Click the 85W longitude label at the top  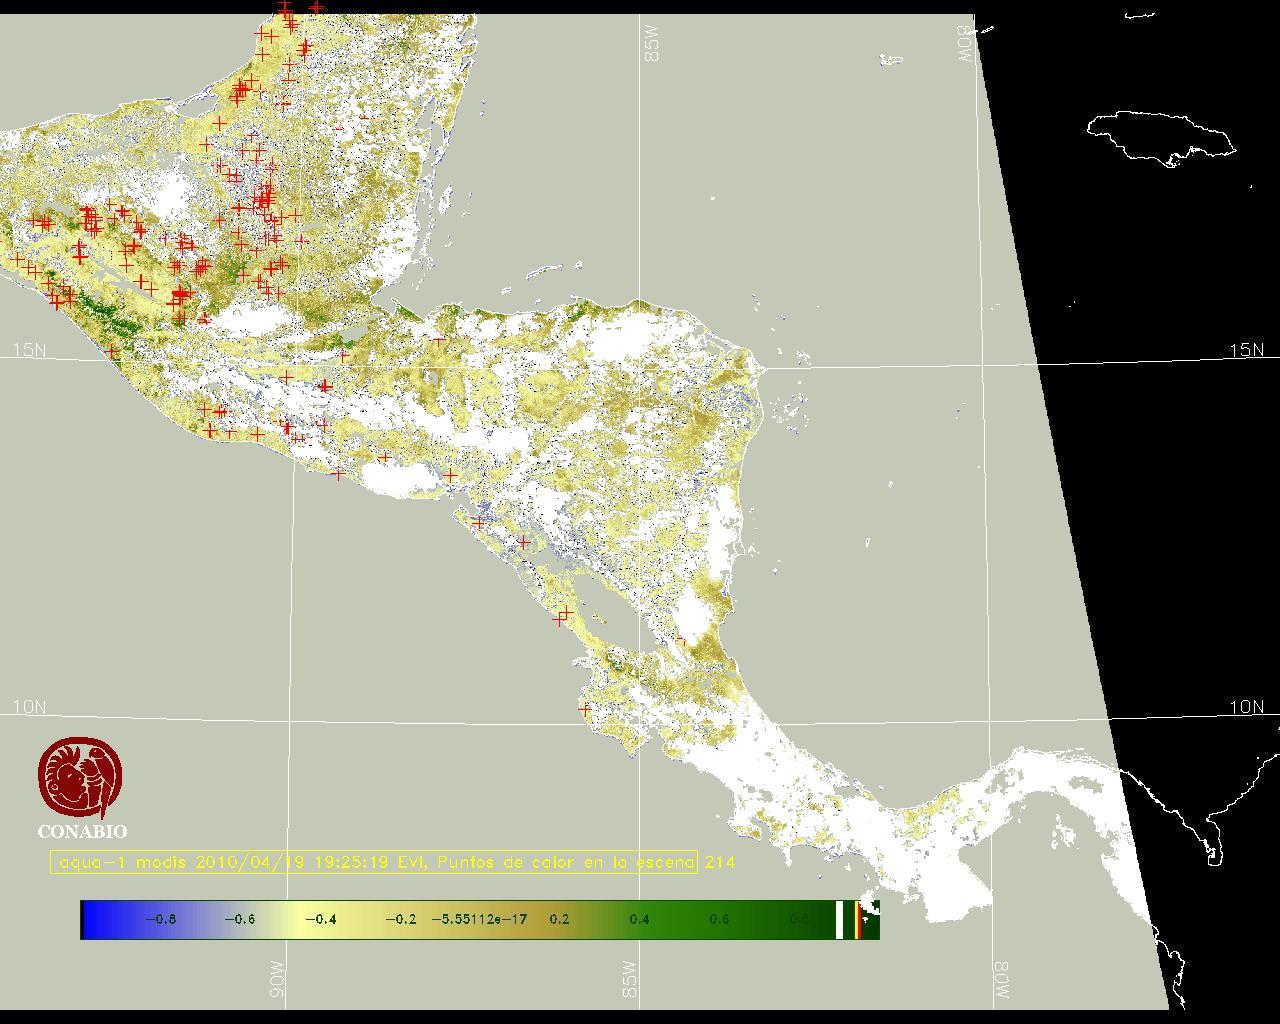coord(653,44)
